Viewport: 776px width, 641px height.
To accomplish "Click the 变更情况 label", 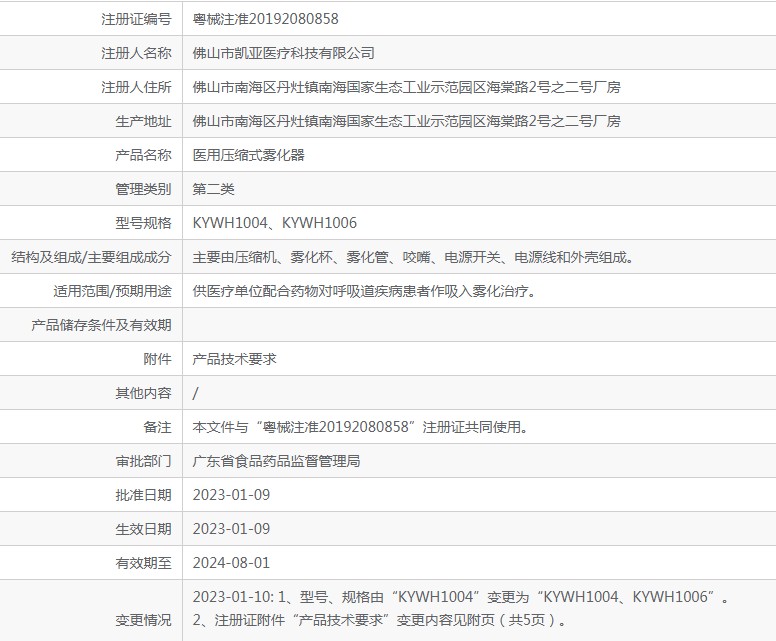I will tap(143, 620).
